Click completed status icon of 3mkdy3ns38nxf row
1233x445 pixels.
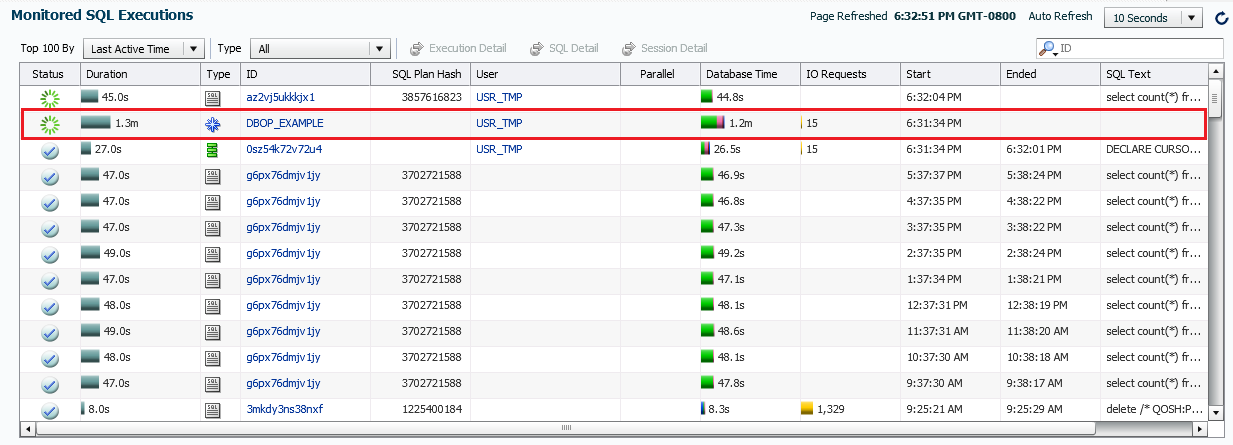(50, 410)
